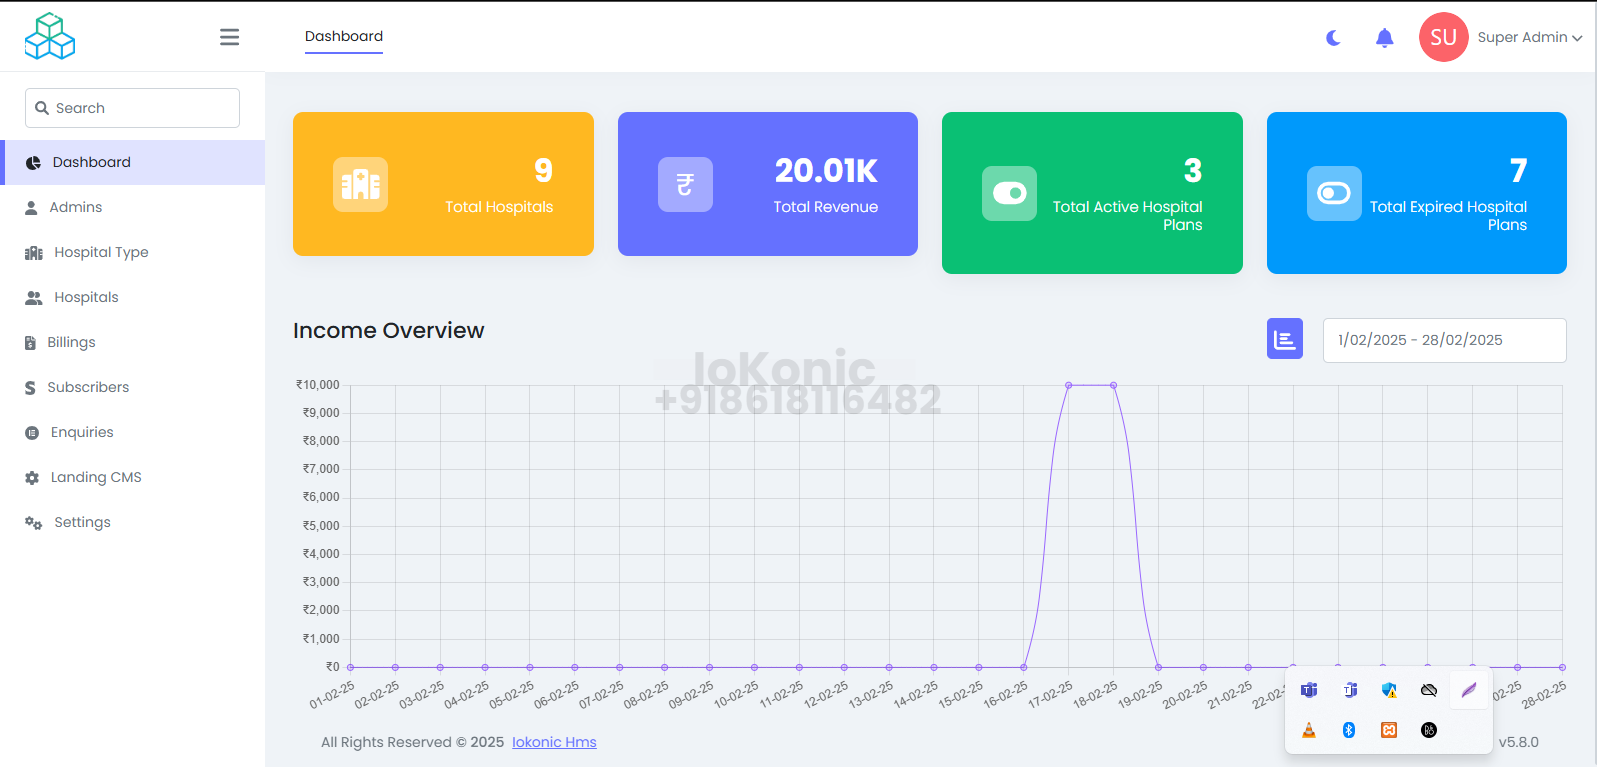Click the Total Hospitals card
Viewport: 1597px width, 767px height.
[x=443, y=184]
